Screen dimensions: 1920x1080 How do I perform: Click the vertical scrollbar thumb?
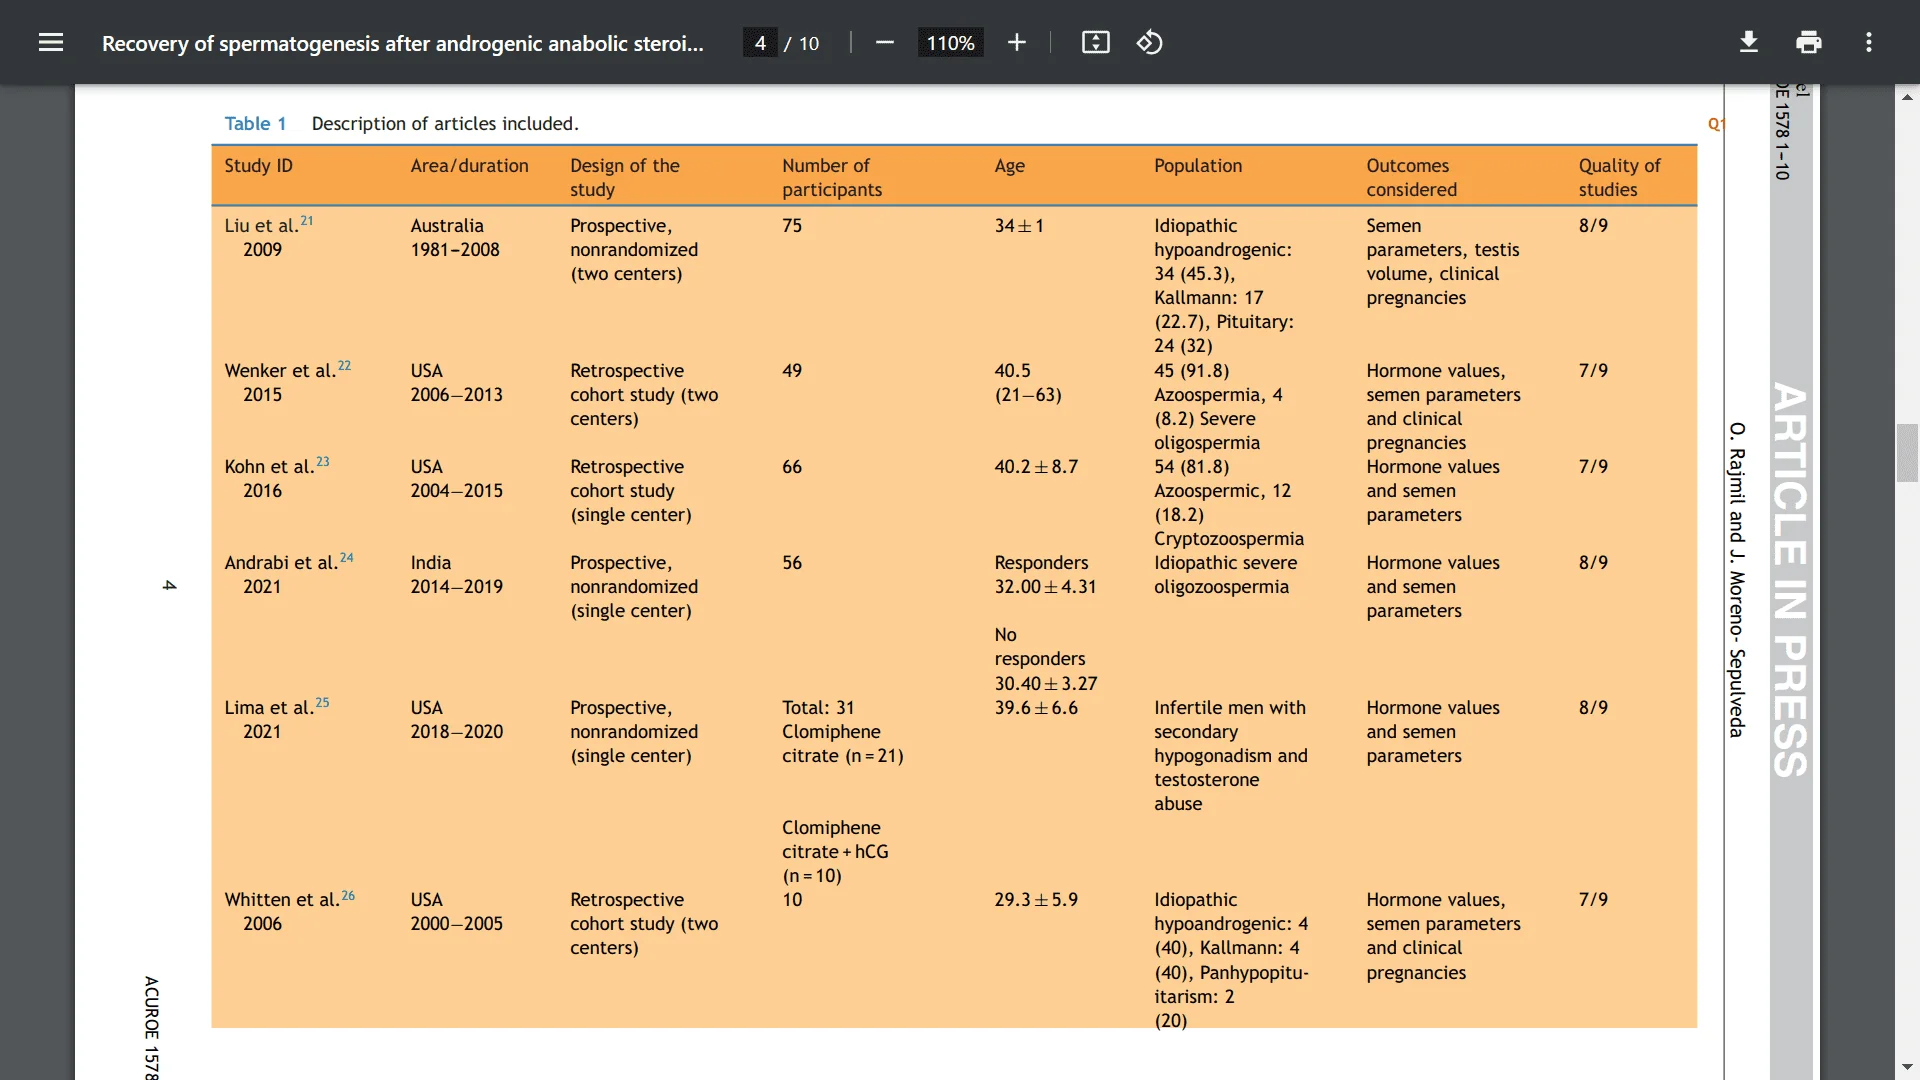click(x=1908, y=452)
